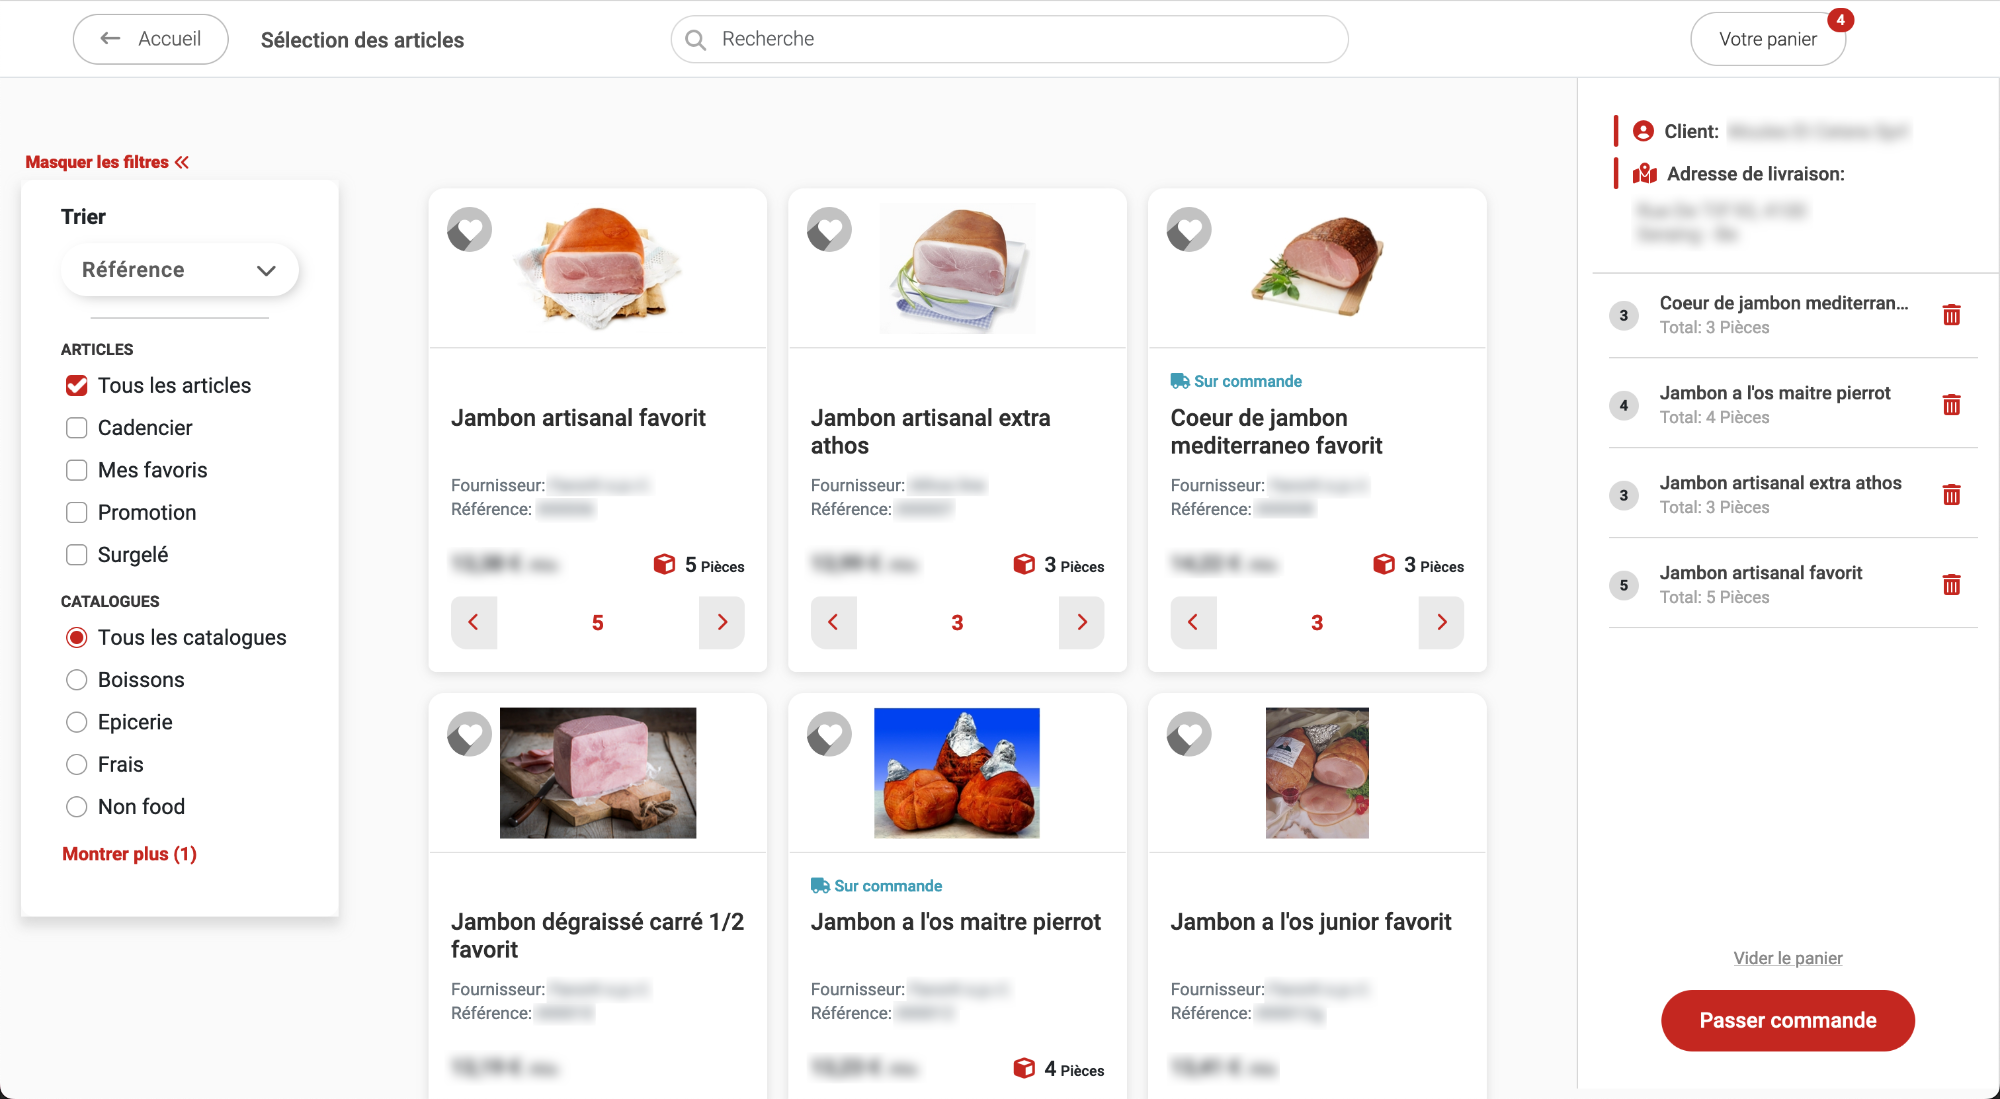Increase quantity of Coeur de jambon mediterraneo
2000x1099 pixels.
point(1441,622)
